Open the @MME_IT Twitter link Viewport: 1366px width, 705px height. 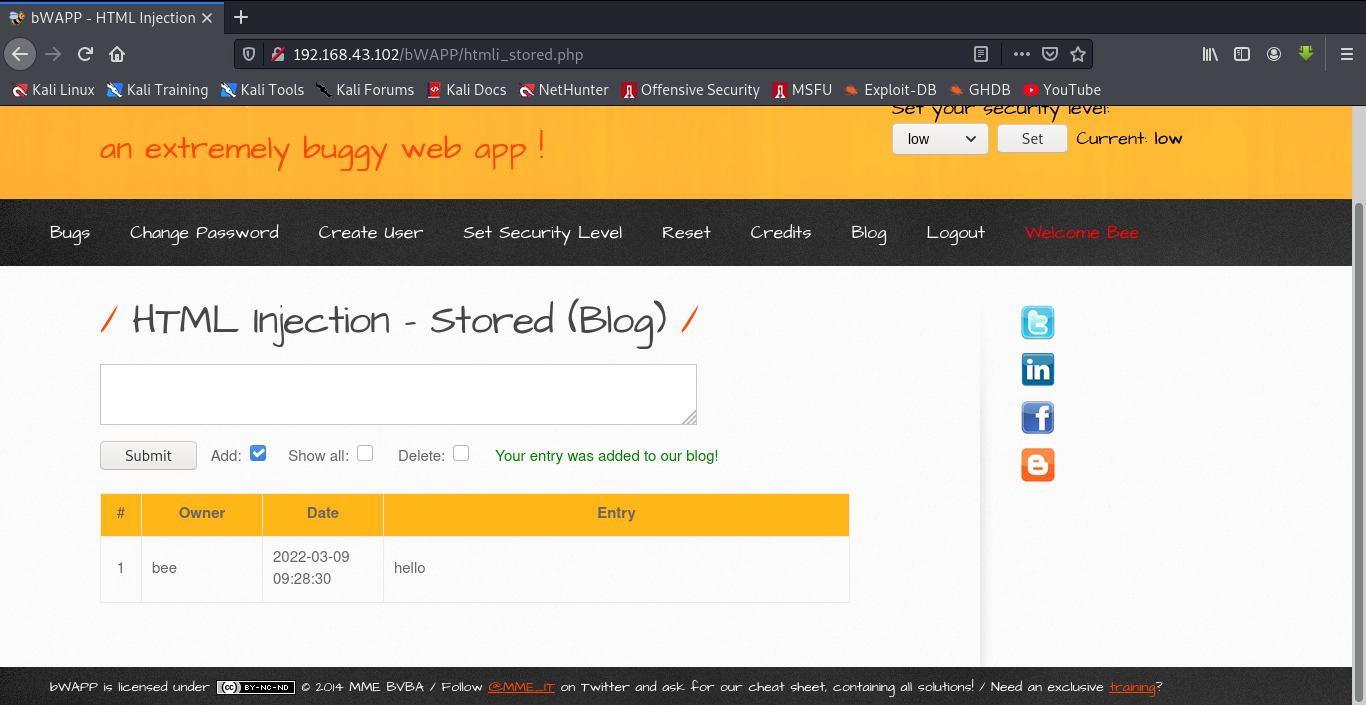click(521, 687)
